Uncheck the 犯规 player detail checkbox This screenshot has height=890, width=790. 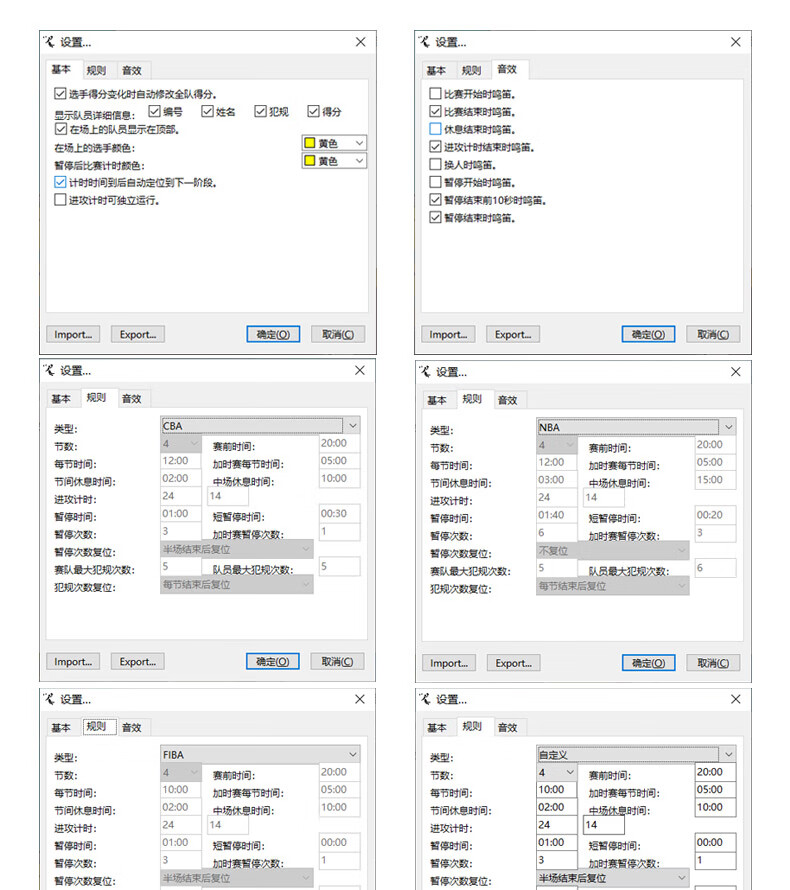click(260, 111)
